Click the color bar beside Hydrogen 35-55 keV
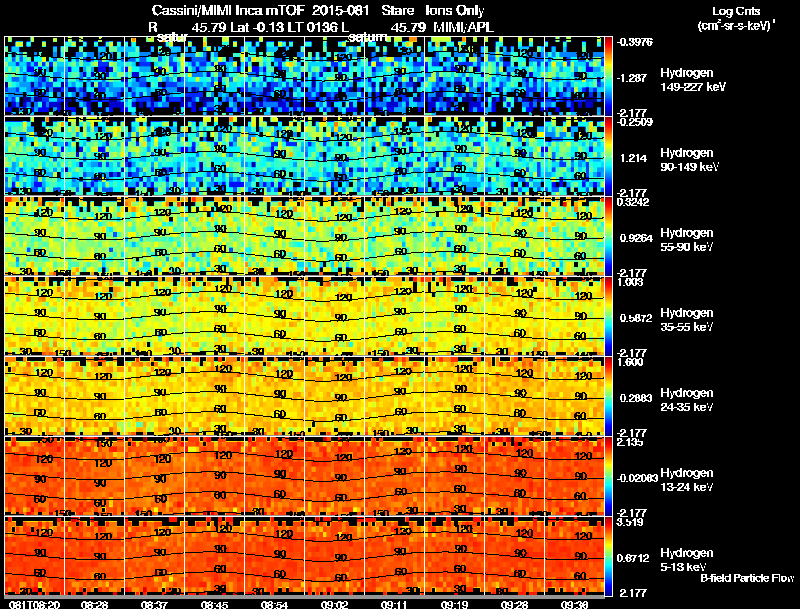 click(608, 316)
